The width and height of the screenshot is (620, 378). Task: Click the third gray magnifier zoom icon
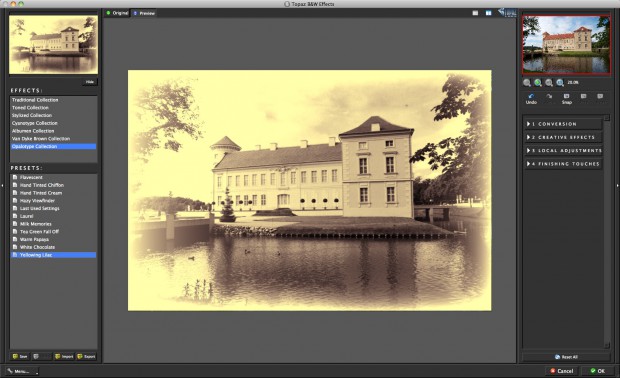pyautogui.click(x=549, y=83)
